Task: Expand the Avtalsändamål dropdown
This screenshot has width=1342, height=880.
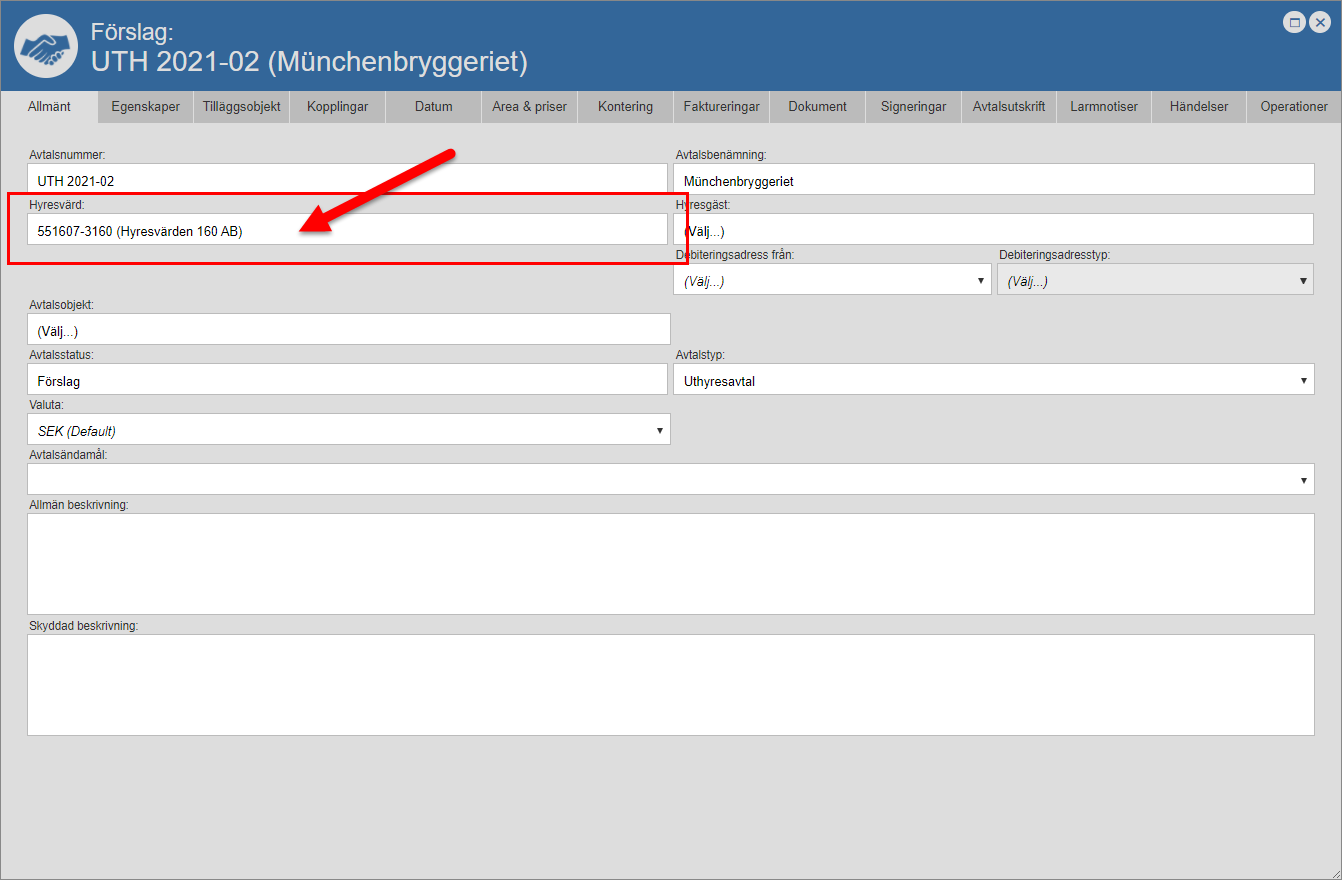Action: coord(670,480)
